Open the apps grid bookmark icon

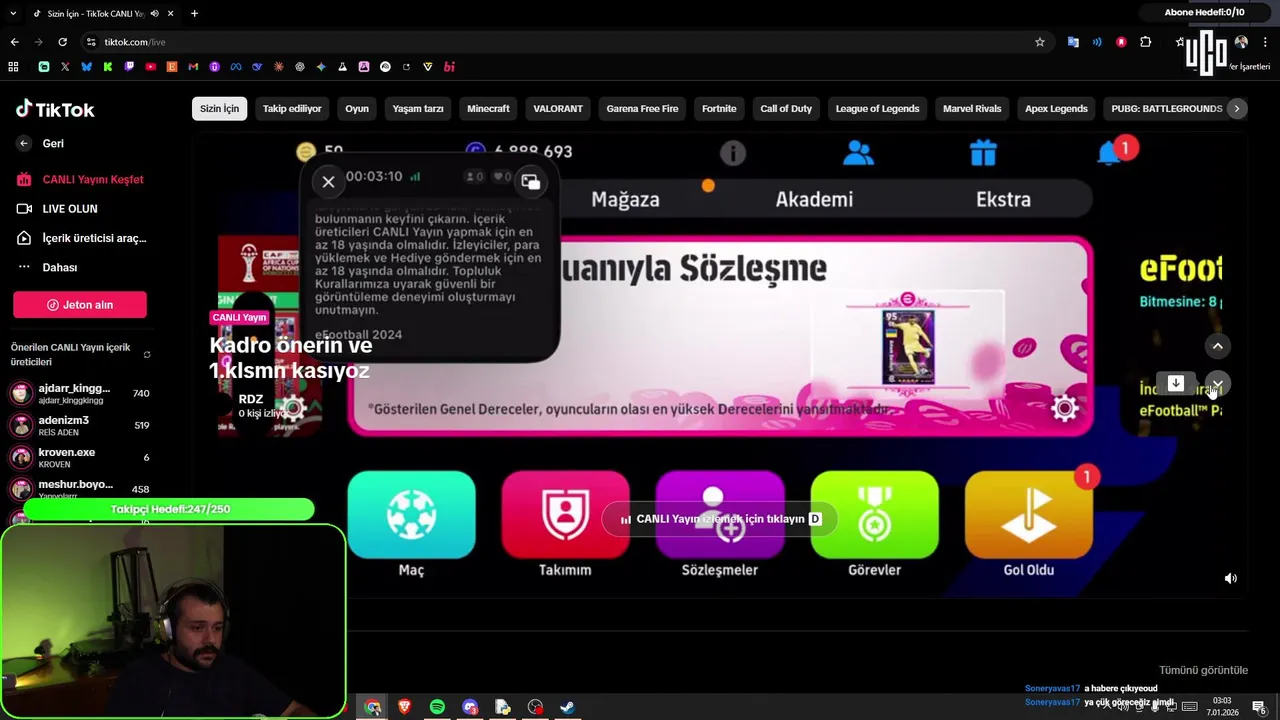click(x=13, y=67)
